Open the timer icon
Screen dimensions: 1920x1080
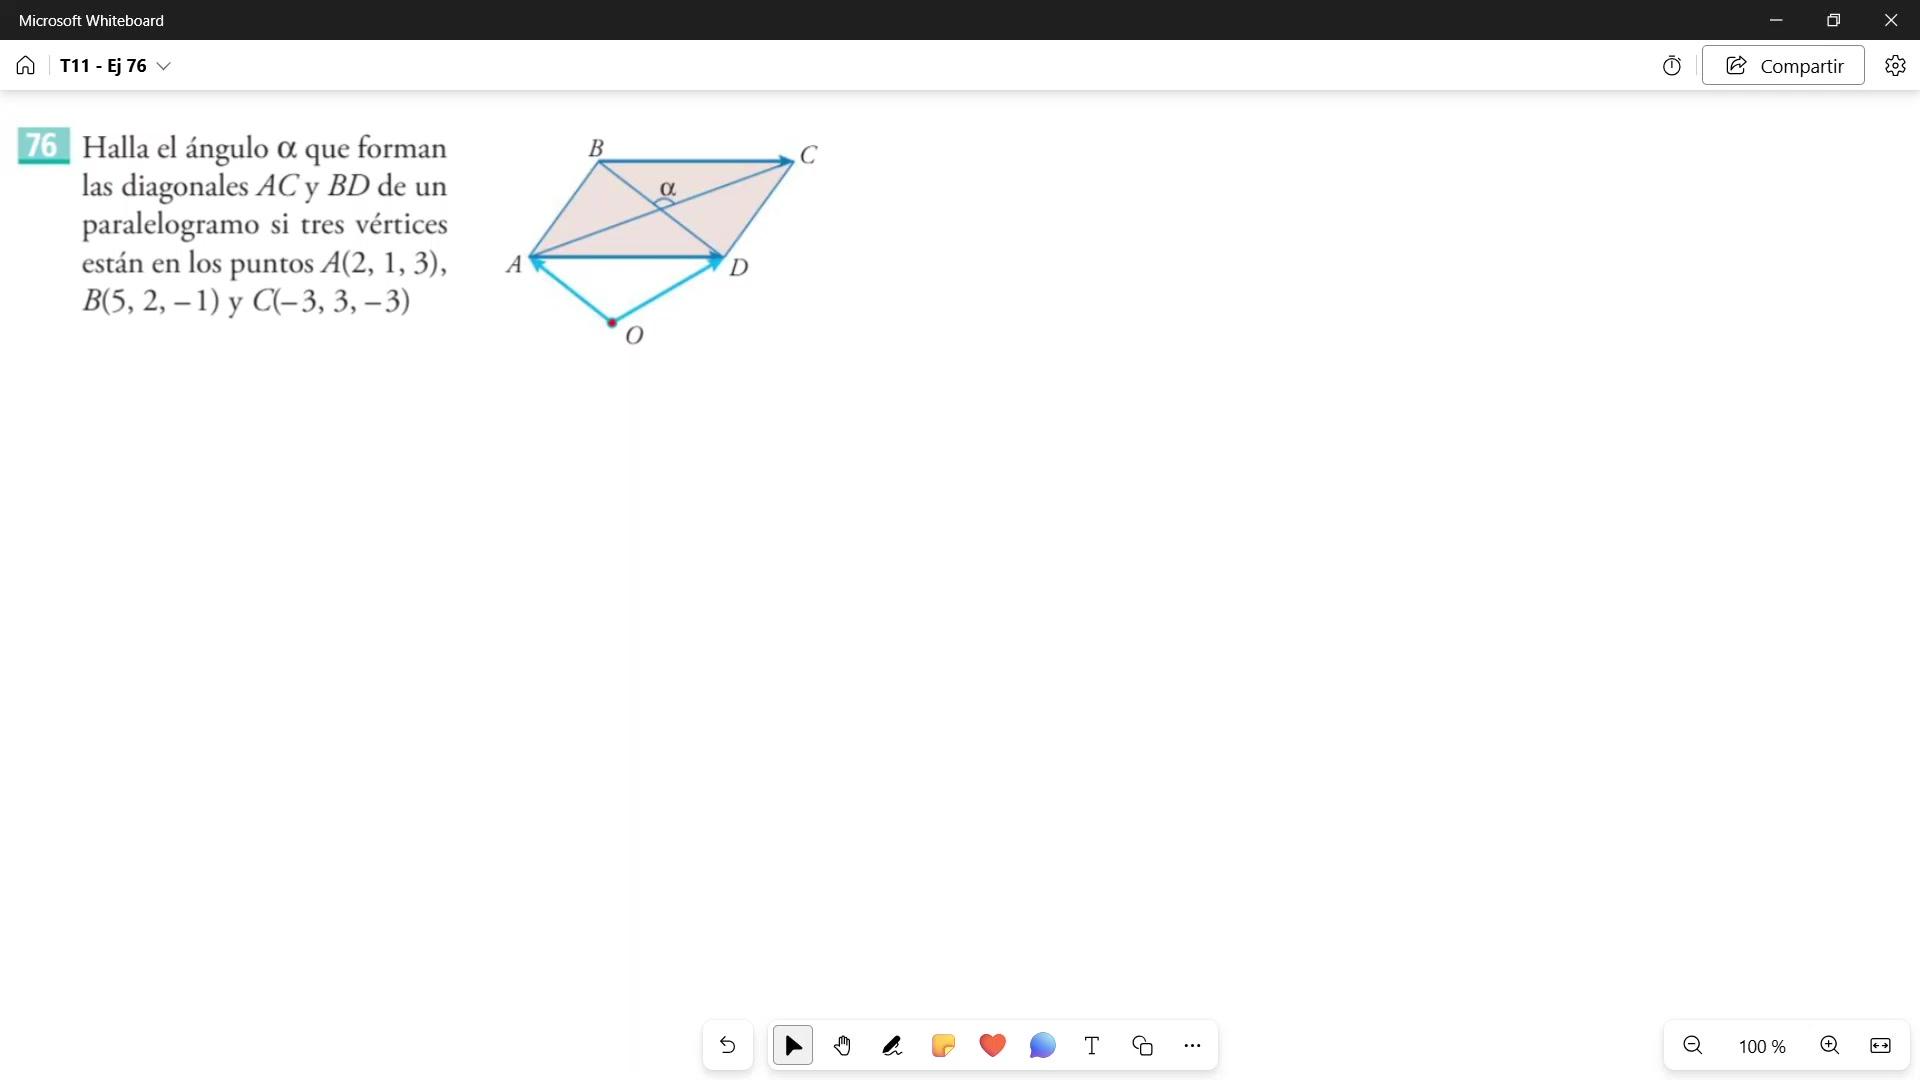[1672, 66]
